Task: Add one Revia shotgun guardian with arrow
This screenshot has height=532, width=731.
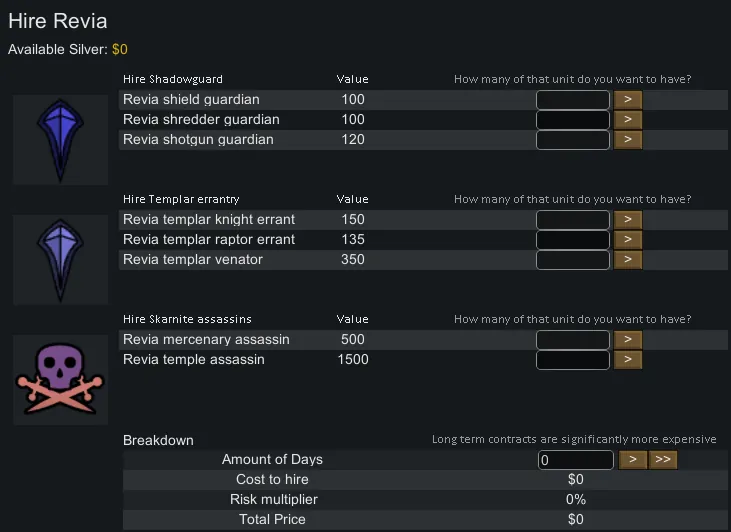Action: pyautogui.click(x=627, y=140)
